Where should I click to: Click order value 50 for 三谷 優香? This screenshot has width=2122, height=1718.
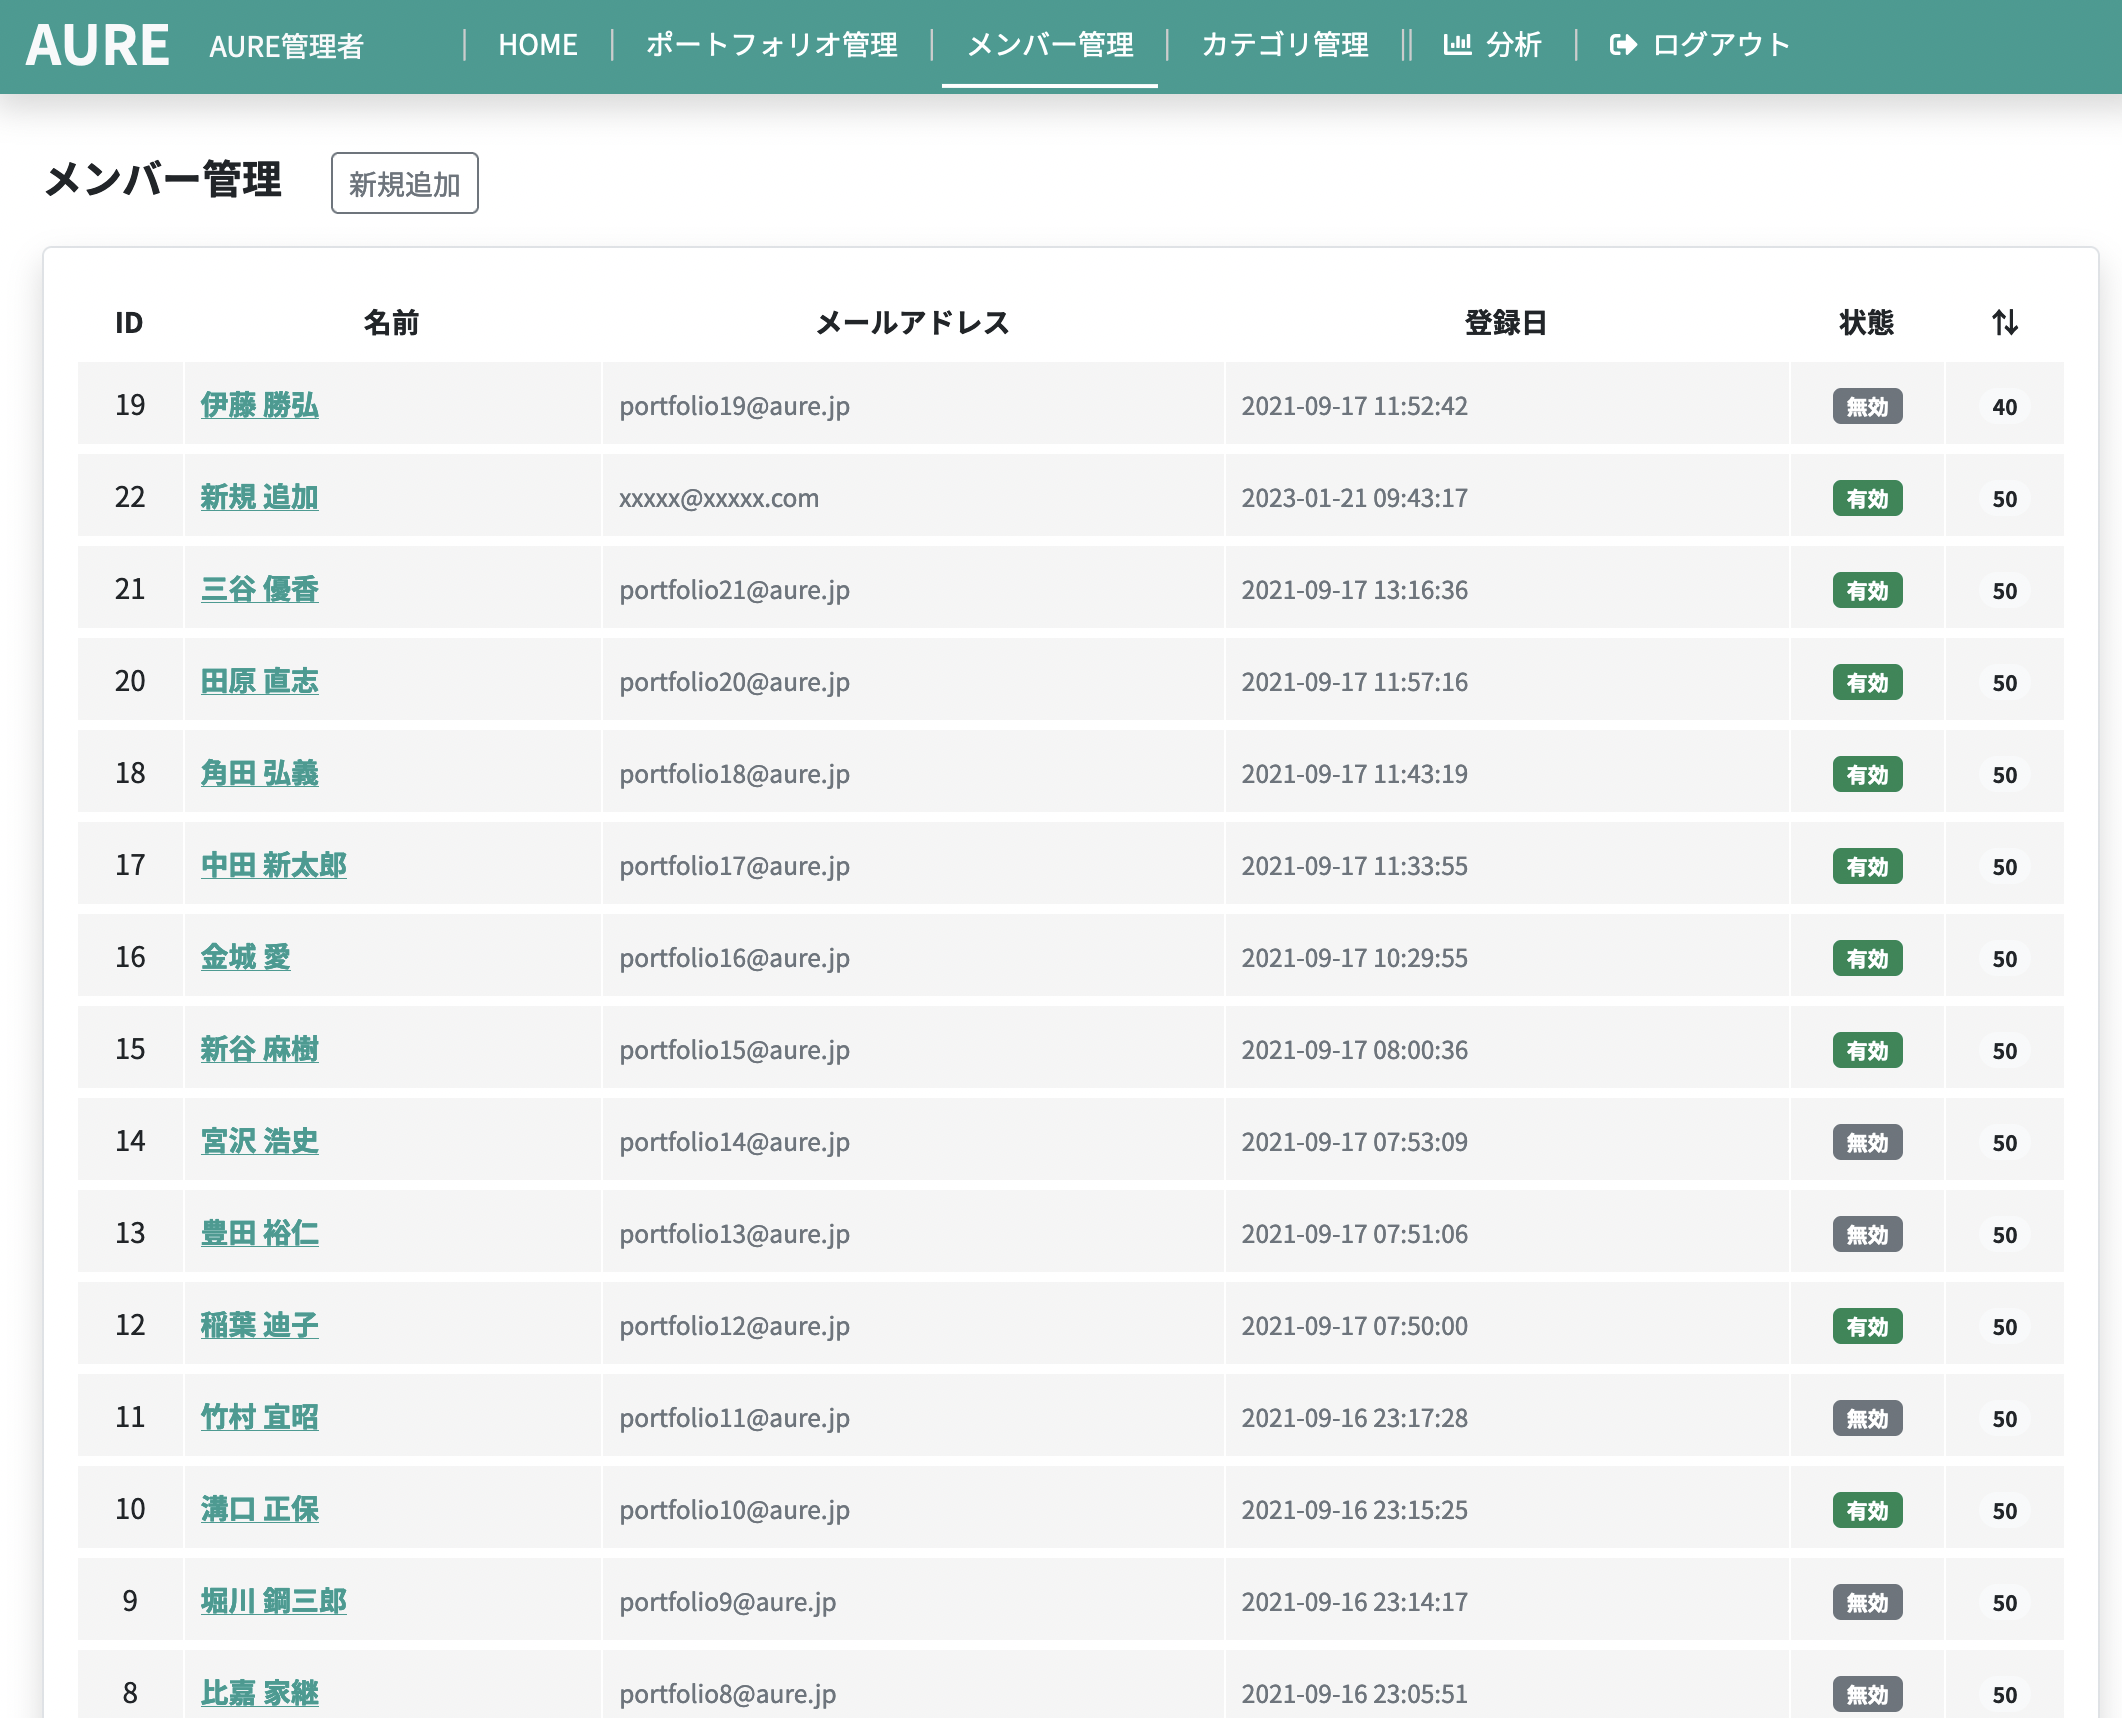2004,590
